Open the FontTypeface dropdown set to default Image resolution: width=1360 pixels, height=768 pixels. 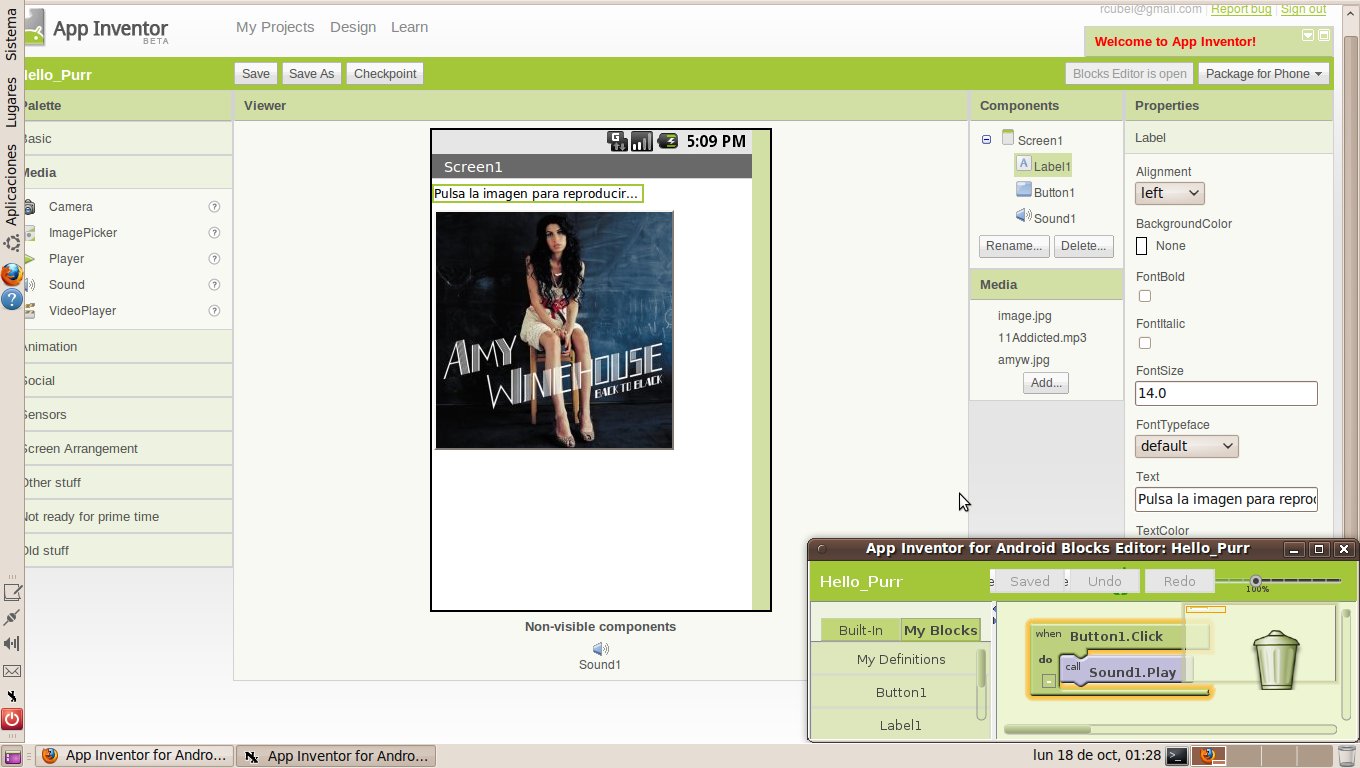coord(1187,446)
